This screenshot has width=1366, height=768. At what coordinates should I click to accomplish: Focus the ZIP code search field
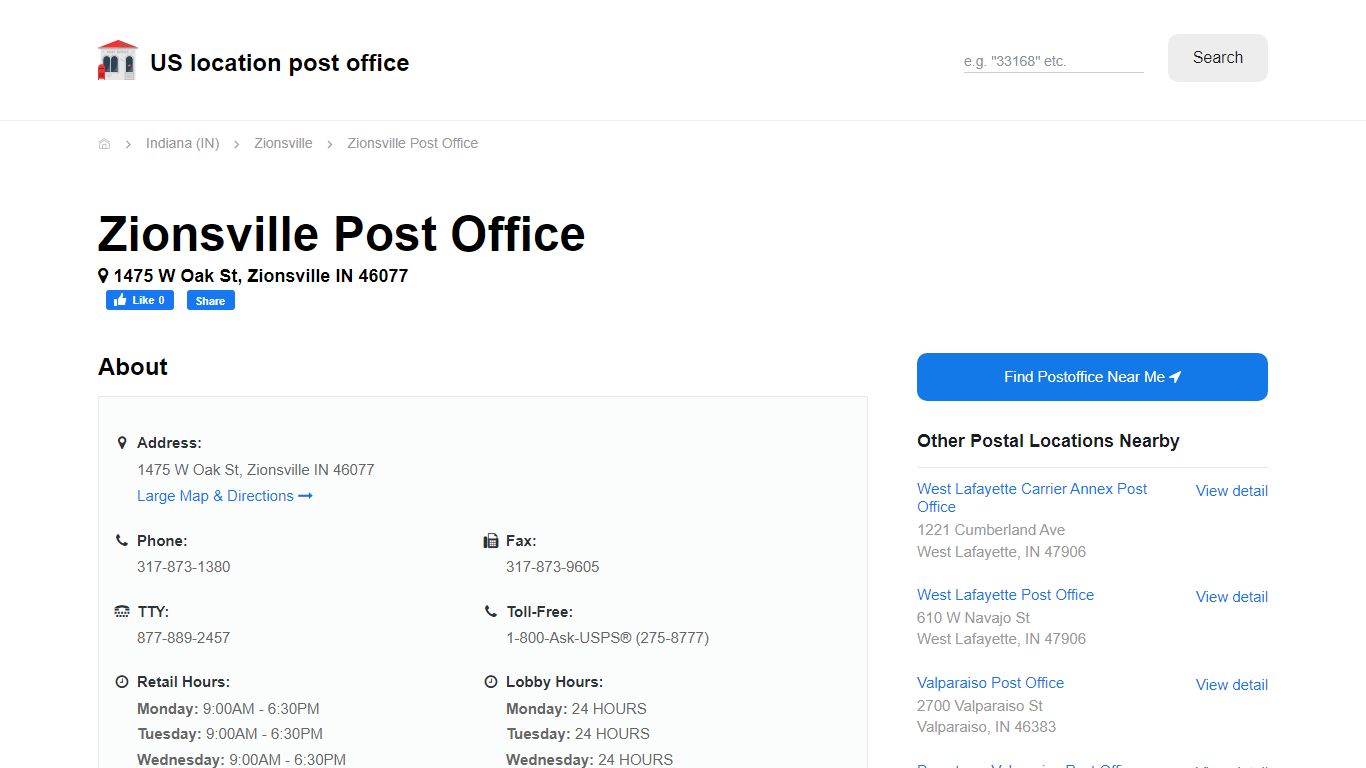coord(1053,61)
